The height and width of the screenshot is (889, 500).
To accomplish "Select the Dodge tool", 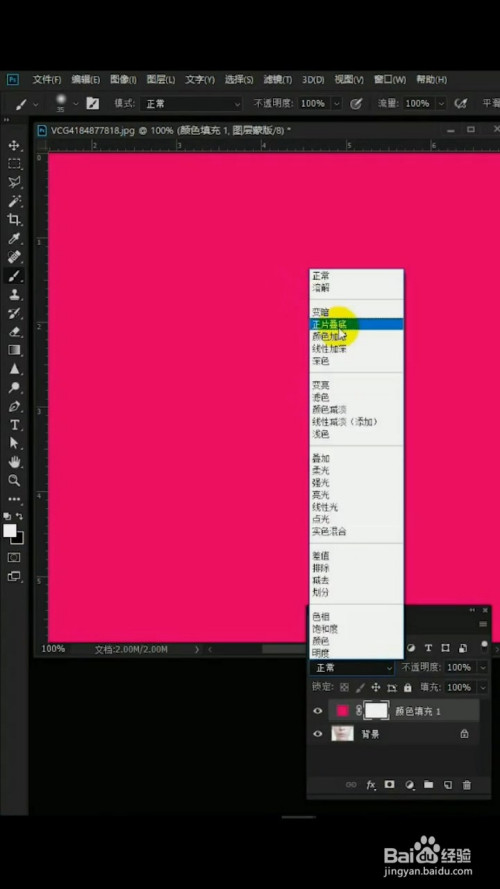I will [x=14, y=388].
